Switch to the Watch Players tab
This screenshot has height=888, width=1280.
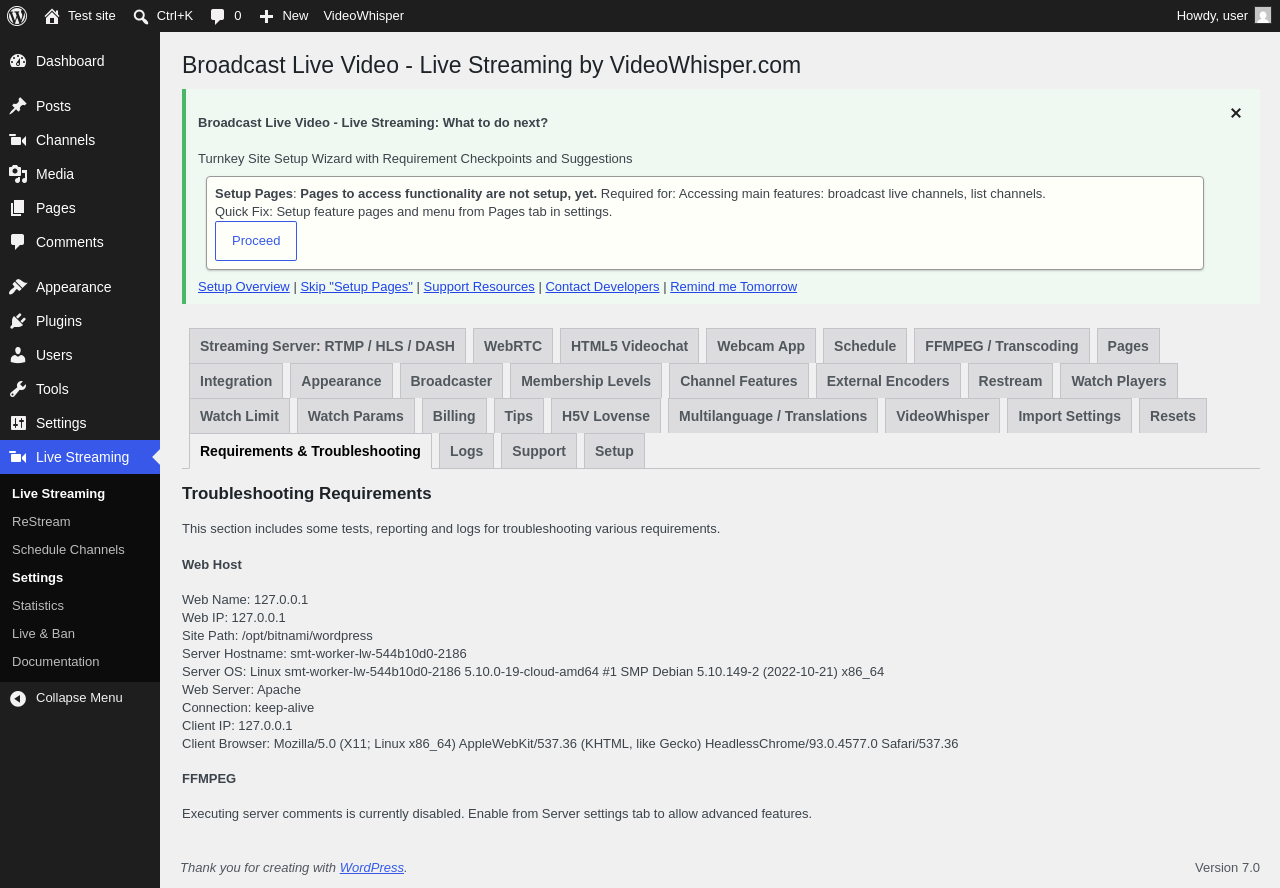click(1119, 381)
